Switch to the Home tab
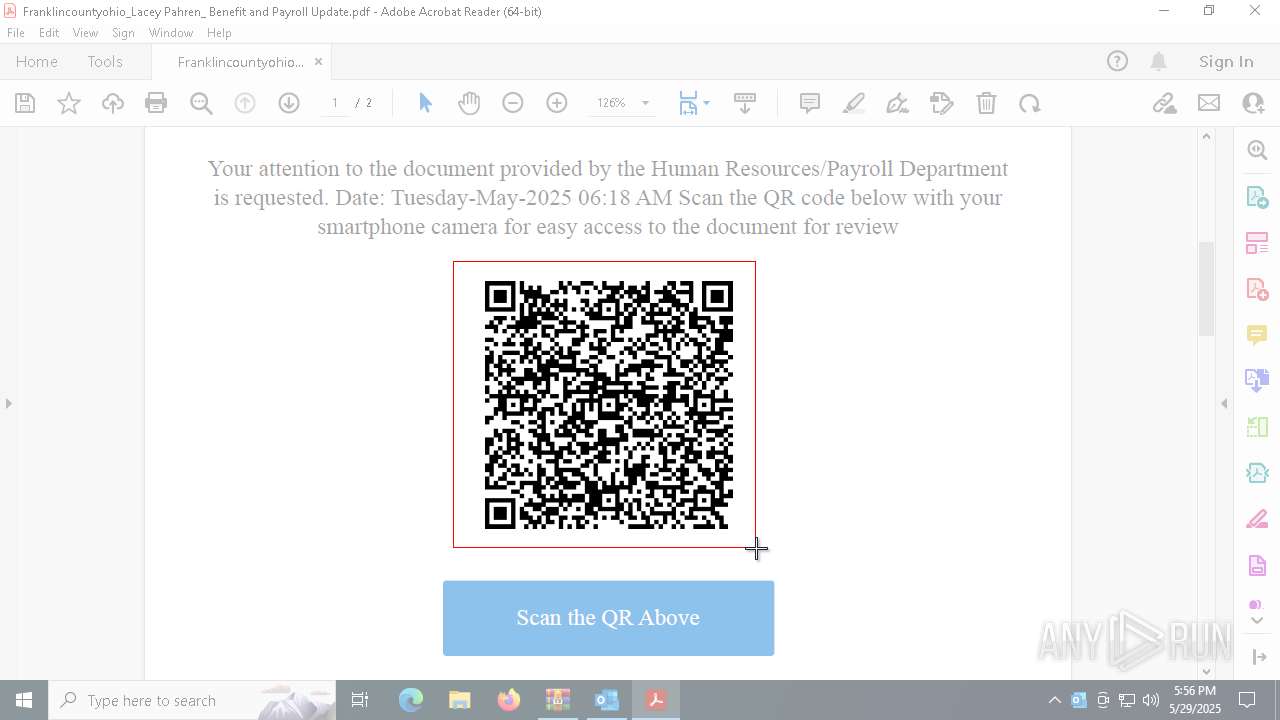The image size is (1280, 720). [x=37, y=62]
